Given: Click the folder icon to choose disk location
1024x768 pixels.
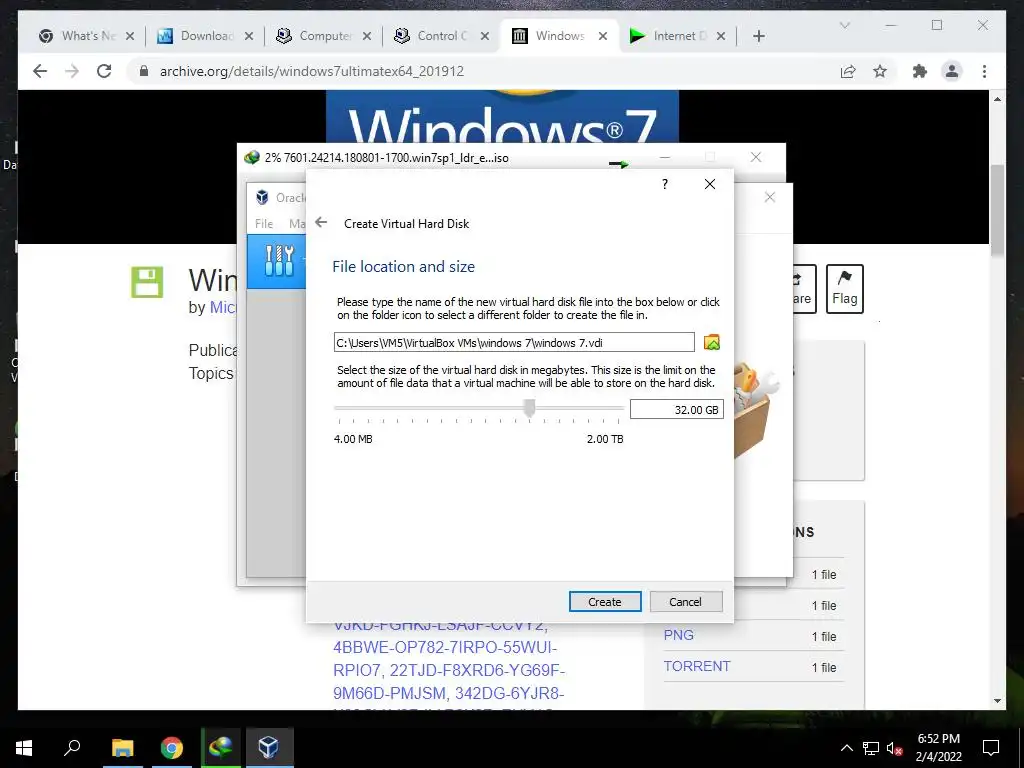Looking at the screenshot, I should 711,342.
